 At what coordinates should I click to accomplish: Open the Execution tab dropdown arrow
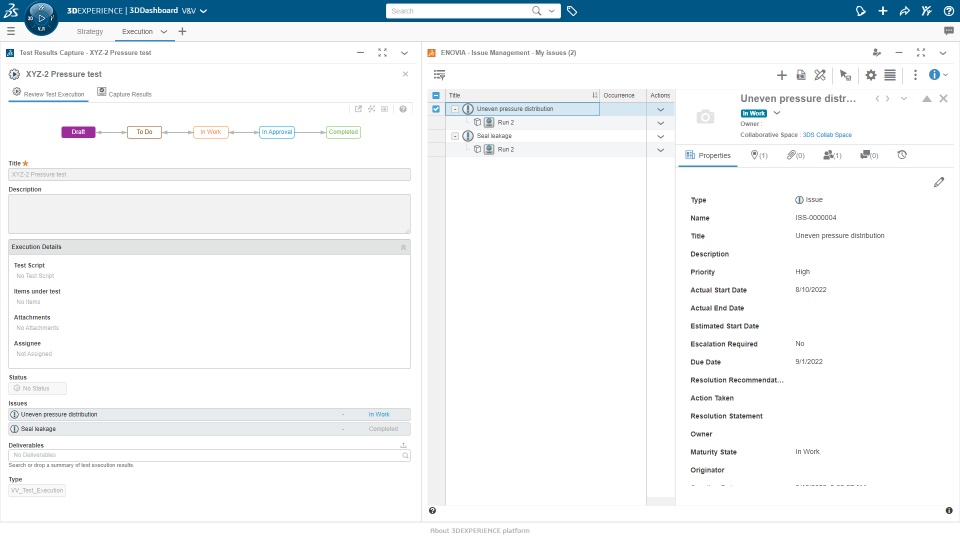pos(163,32)
